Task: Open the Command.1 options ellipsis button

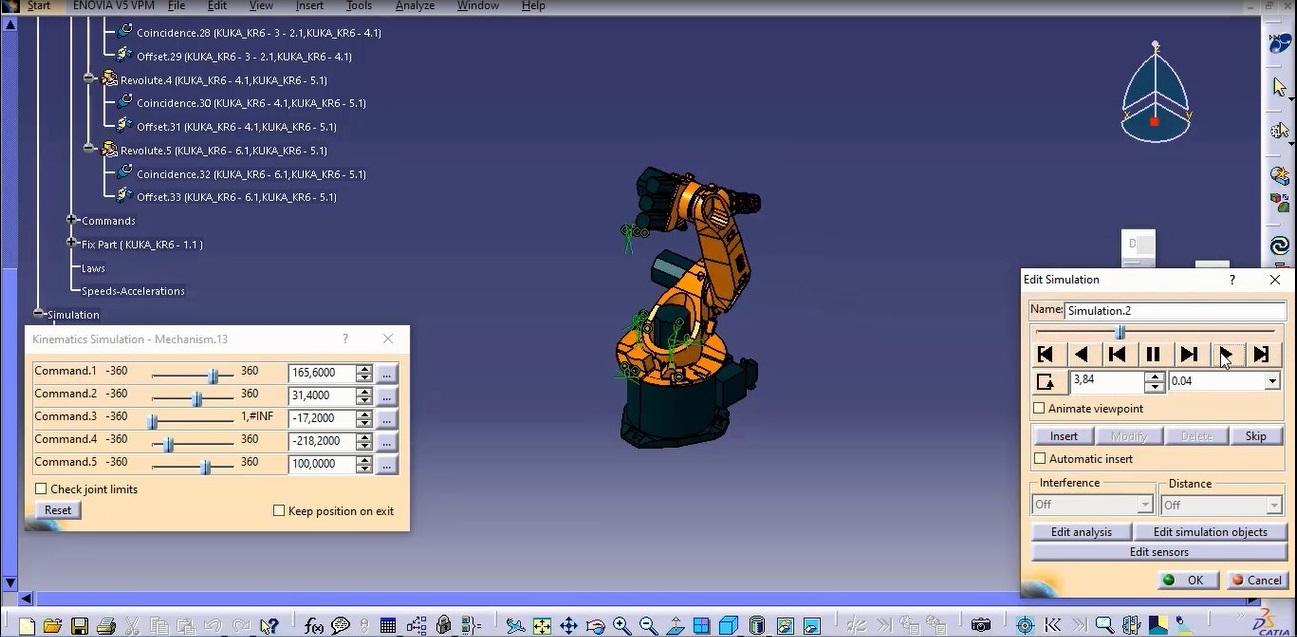Action: (387, 373)
